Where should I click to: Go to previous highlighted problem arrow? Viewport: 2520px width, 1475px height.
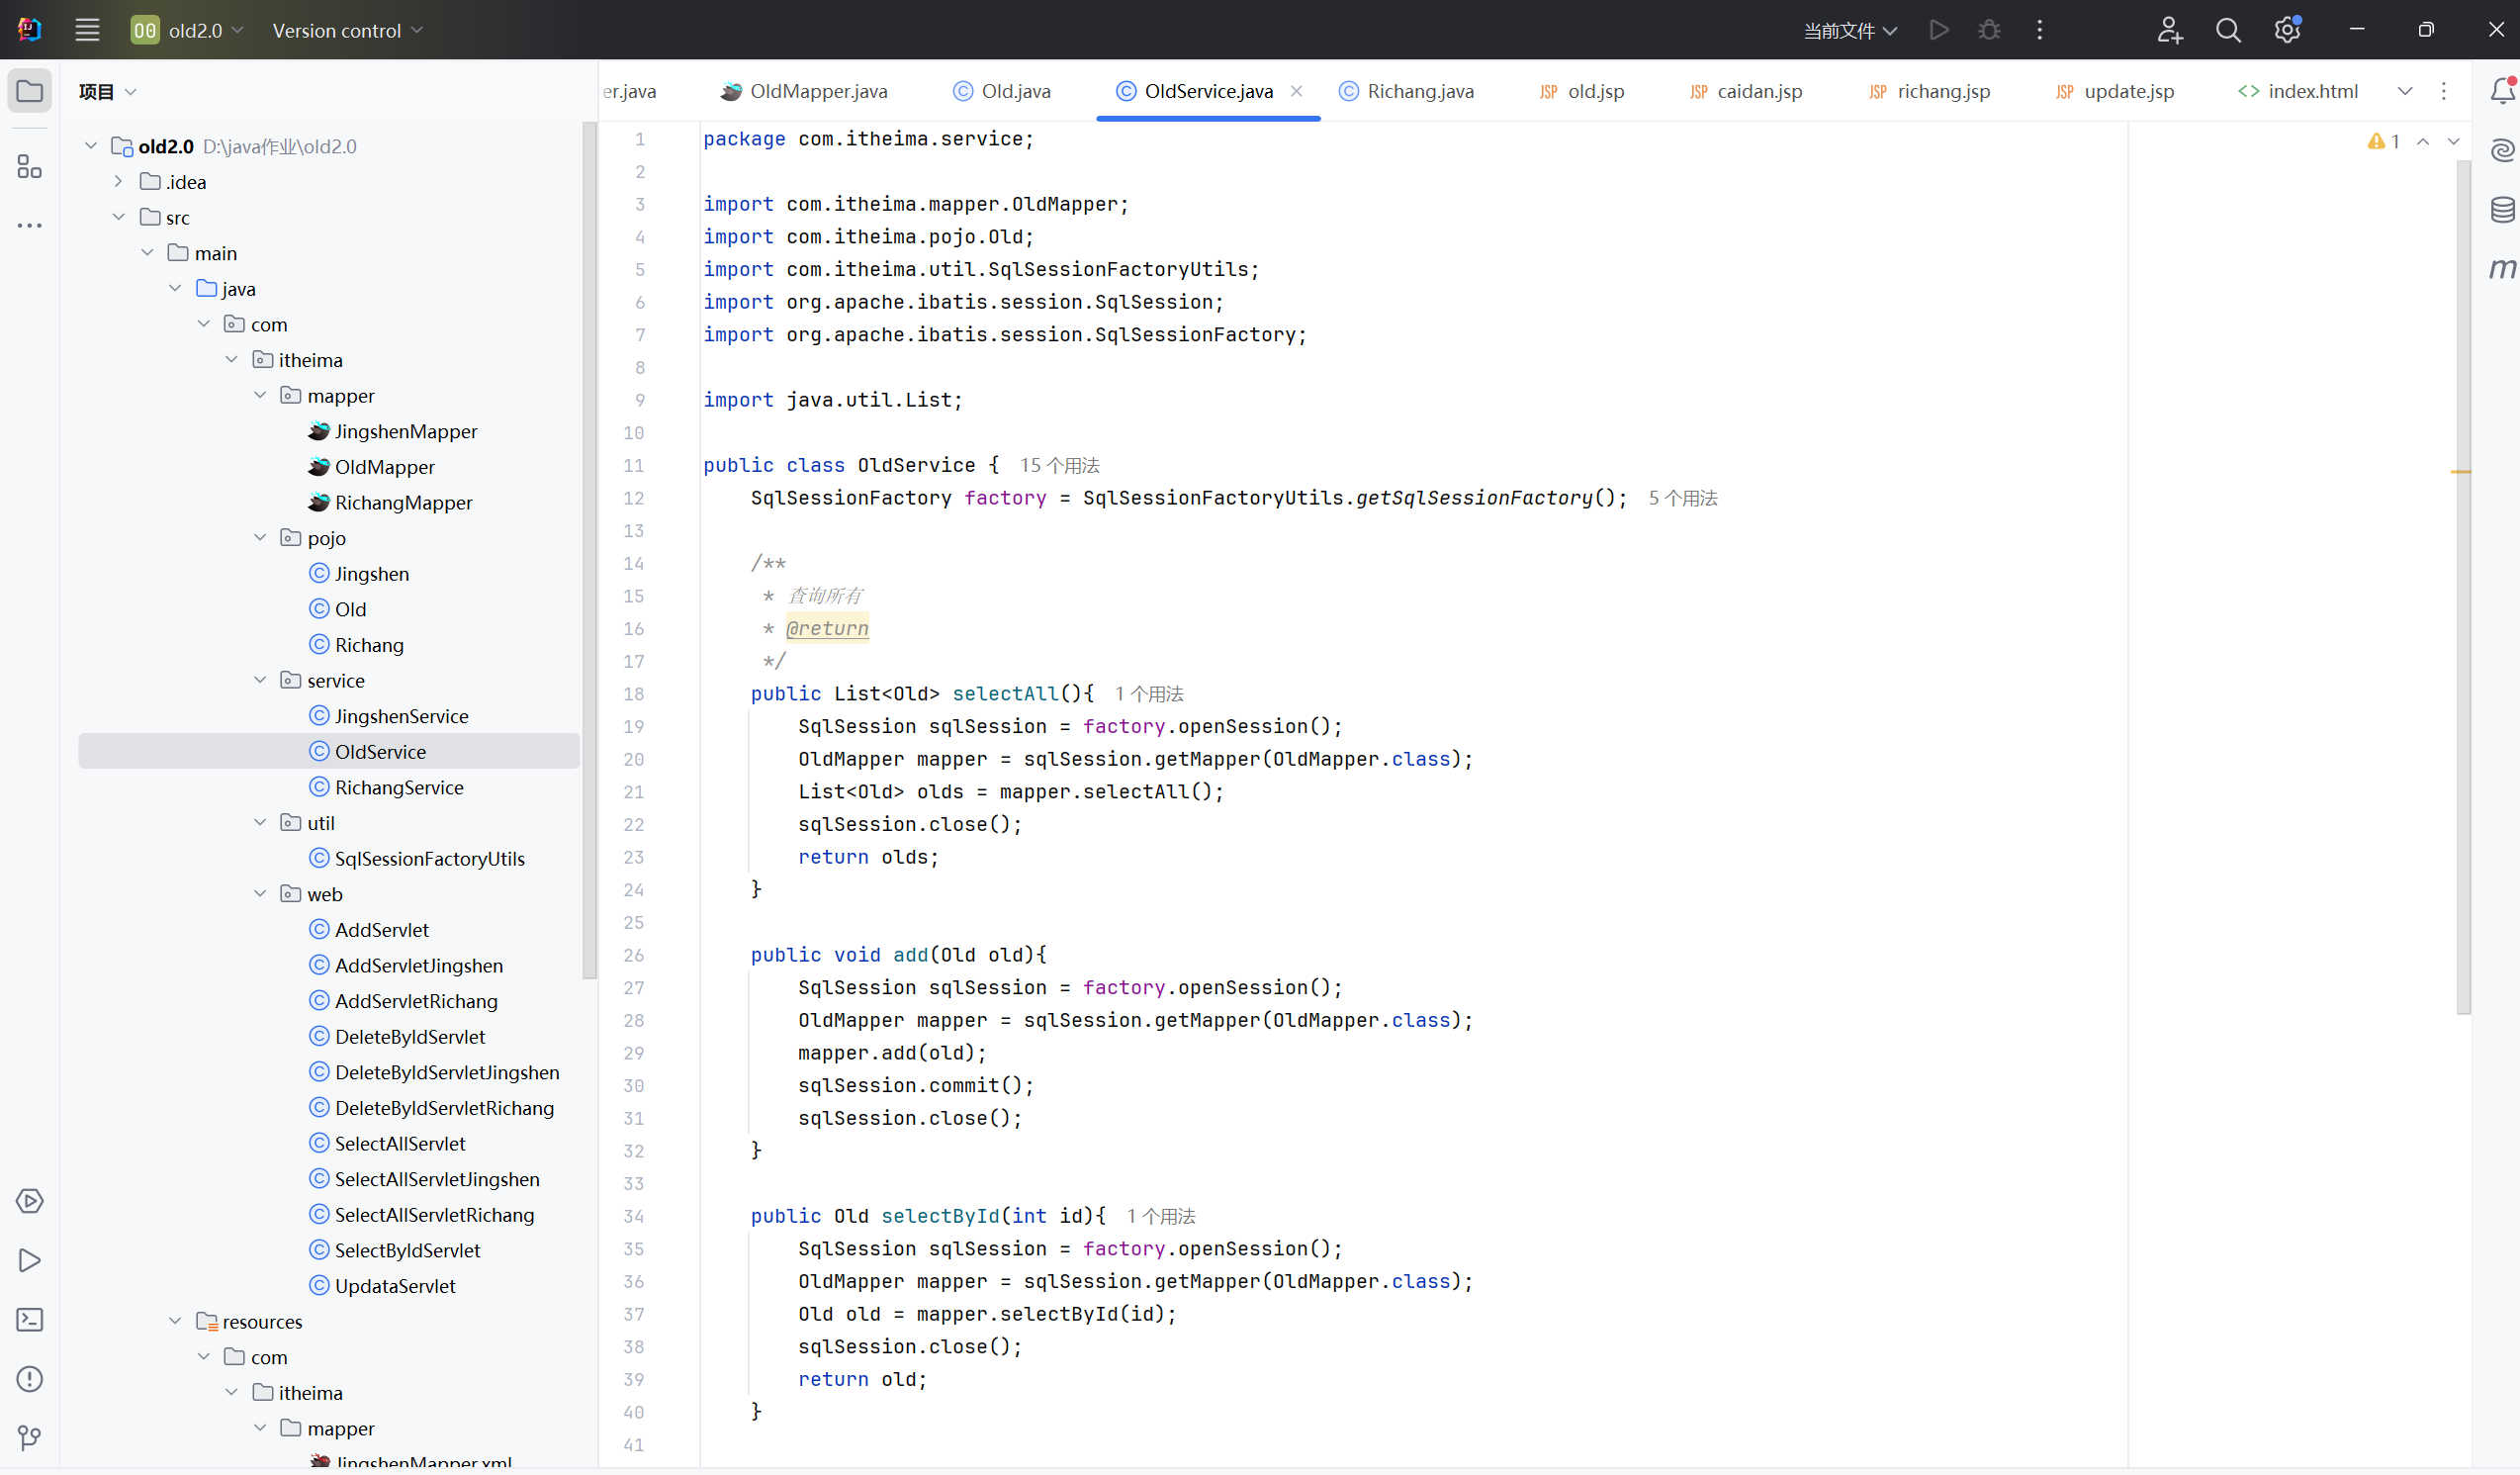2423,141
